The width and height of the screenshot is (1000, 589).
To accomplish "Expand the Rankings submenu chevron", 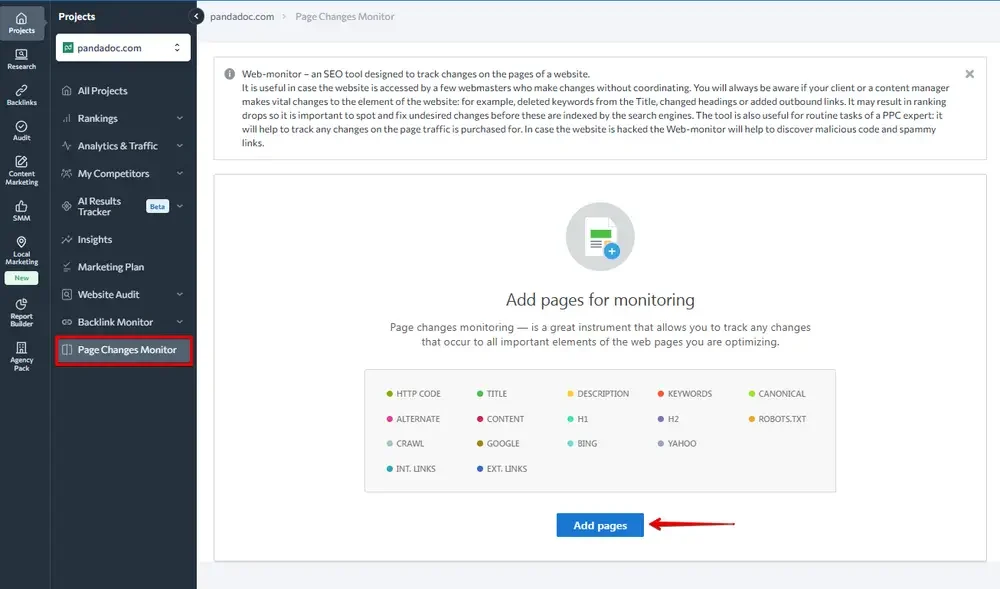I will 180,118.
